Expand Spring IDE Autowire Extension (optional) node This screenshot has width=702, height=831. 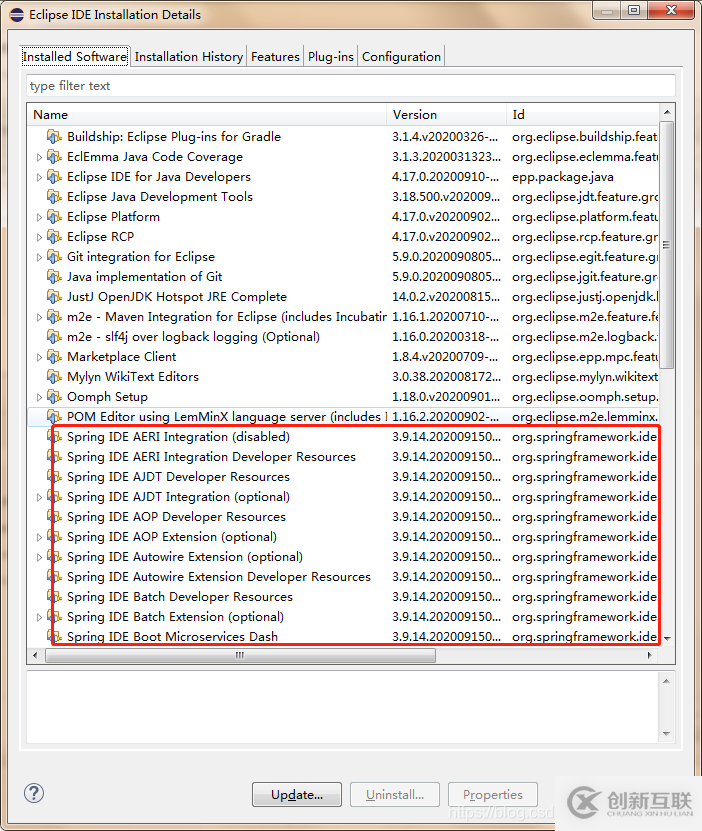(39, 558)
